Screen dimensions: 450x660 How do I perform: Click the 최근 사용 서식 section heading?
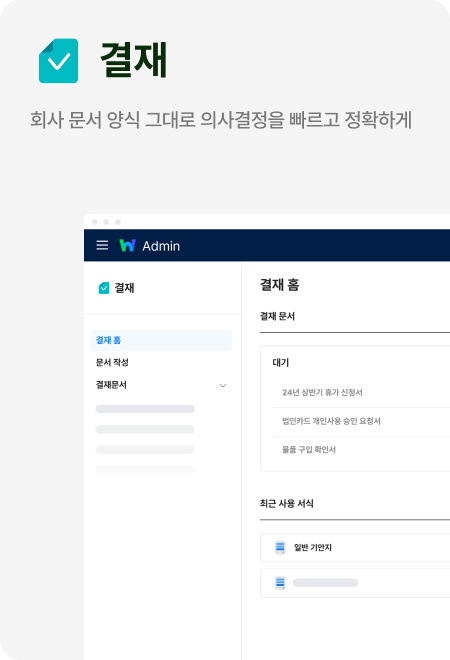[x=287, y=503]
